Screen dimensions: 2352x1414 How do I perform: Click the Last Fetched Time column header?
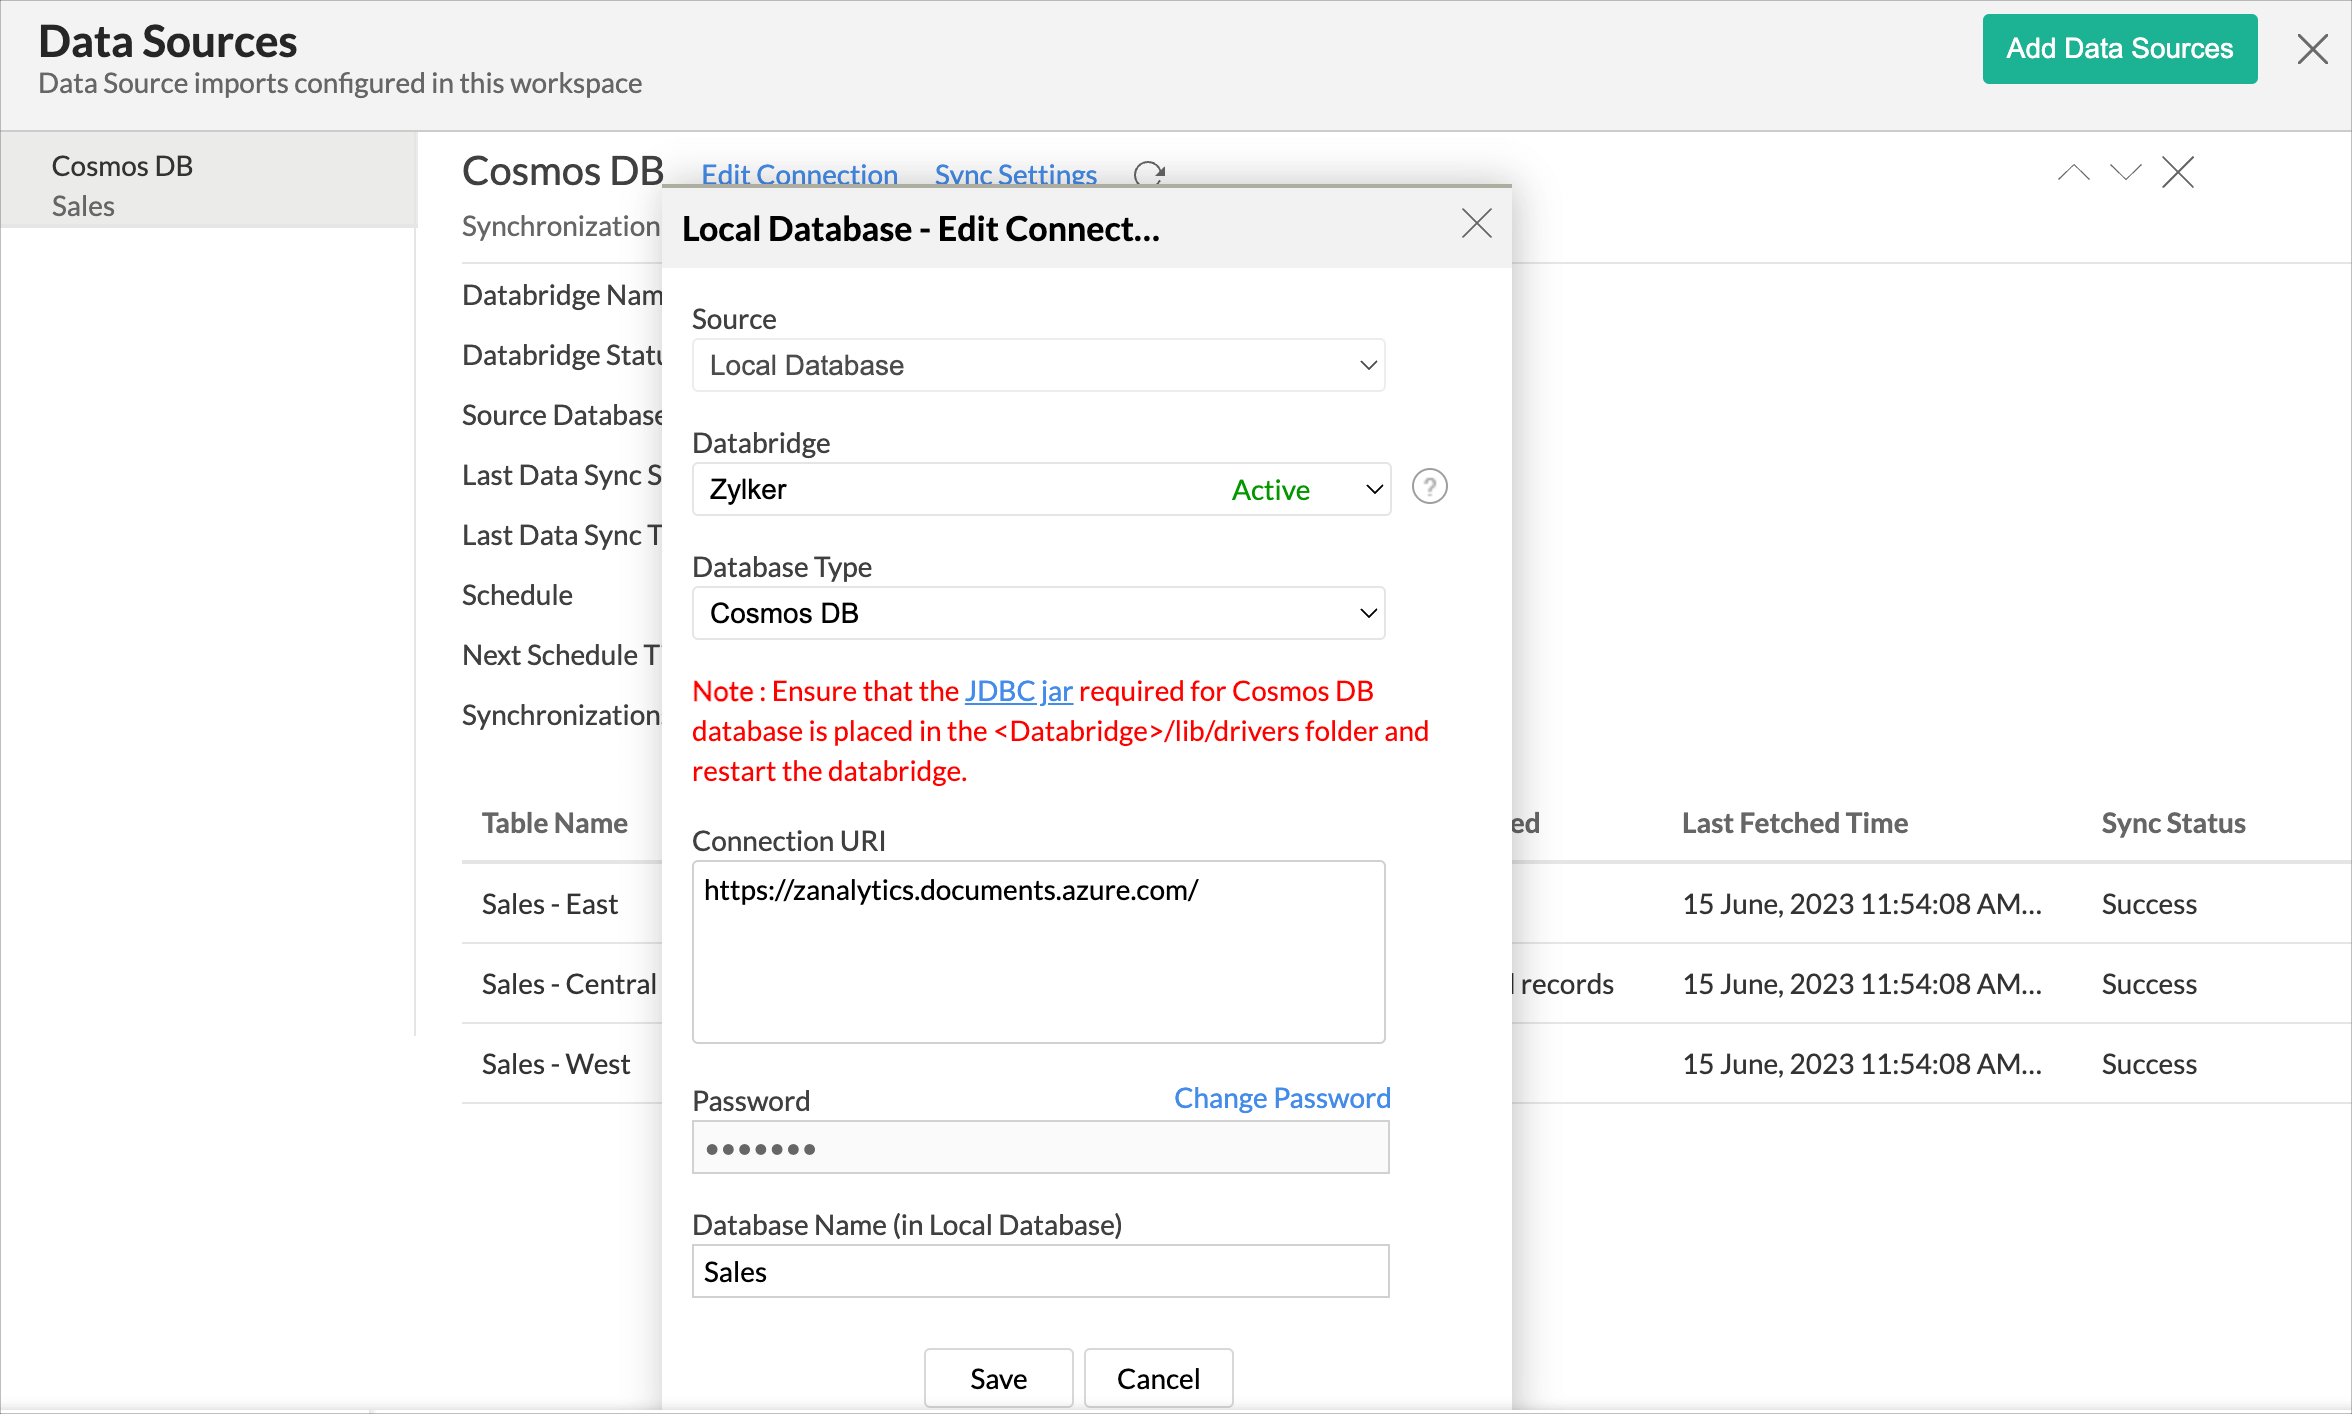(1794, 823)
